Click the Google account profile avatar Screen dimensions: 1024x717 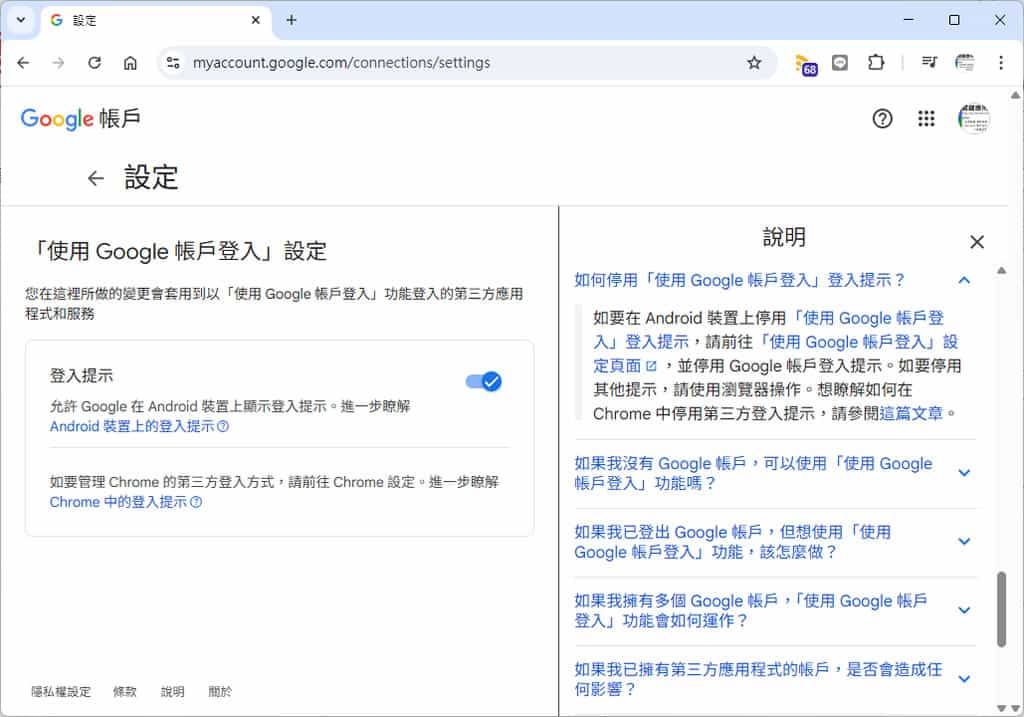click(x=972, y=119)
